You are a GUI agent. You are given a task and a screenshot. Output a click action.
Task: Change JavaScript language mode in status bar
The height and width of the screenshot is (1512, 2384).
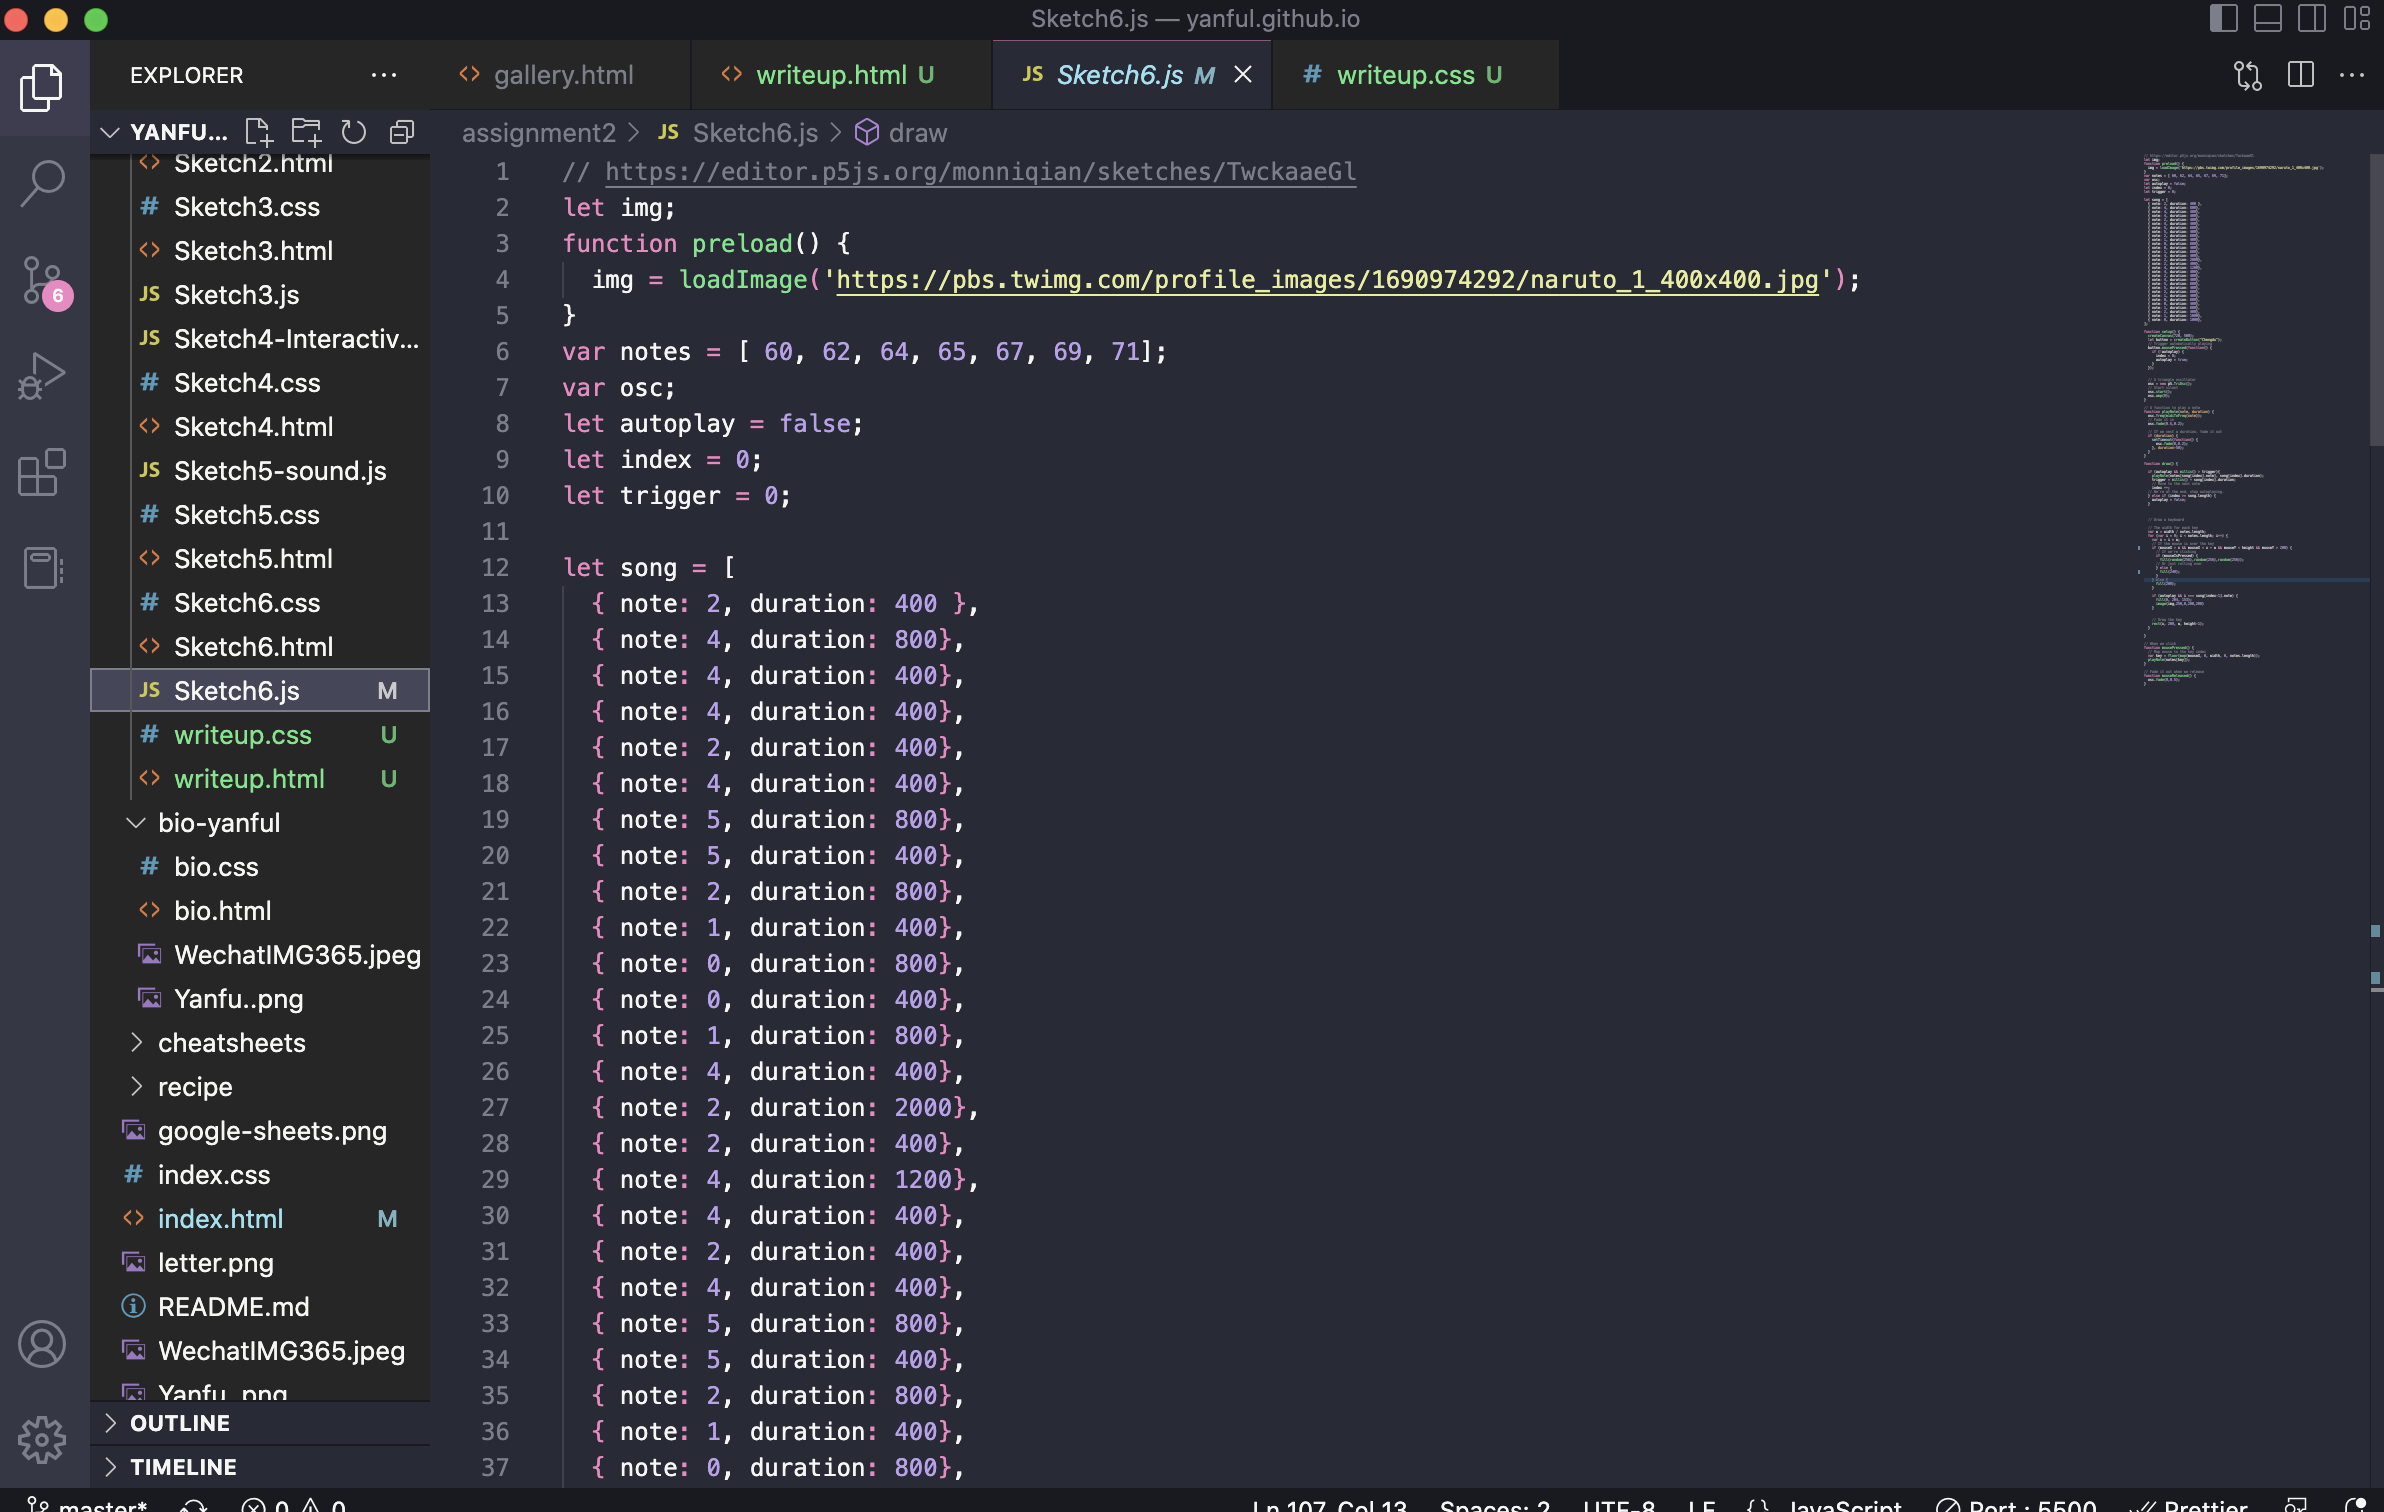1844,1504
